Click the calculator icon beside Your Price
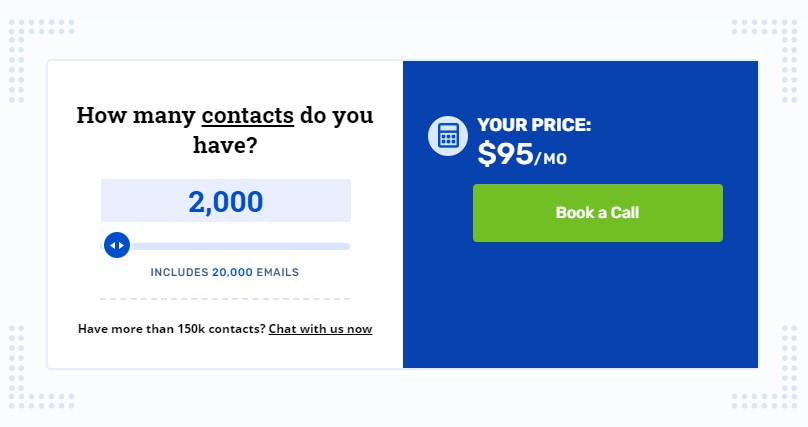 [448, 136]
